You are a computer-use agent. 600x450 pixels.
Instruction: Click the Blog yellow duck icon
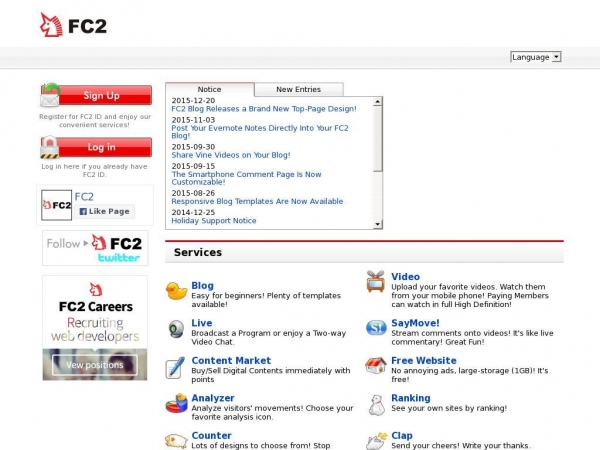tap(176, 291)
